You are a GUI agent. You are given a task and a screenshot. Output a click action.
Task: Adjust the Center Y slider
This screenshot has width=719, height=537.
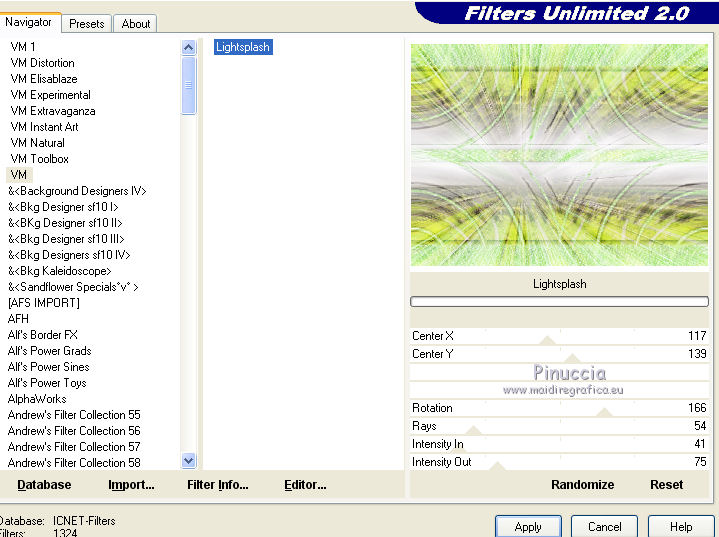pos(559,354)
